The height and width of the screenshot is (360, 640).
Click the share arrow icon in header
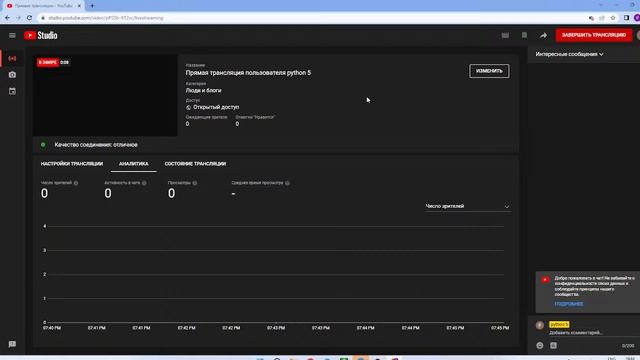tap(543, 36)
